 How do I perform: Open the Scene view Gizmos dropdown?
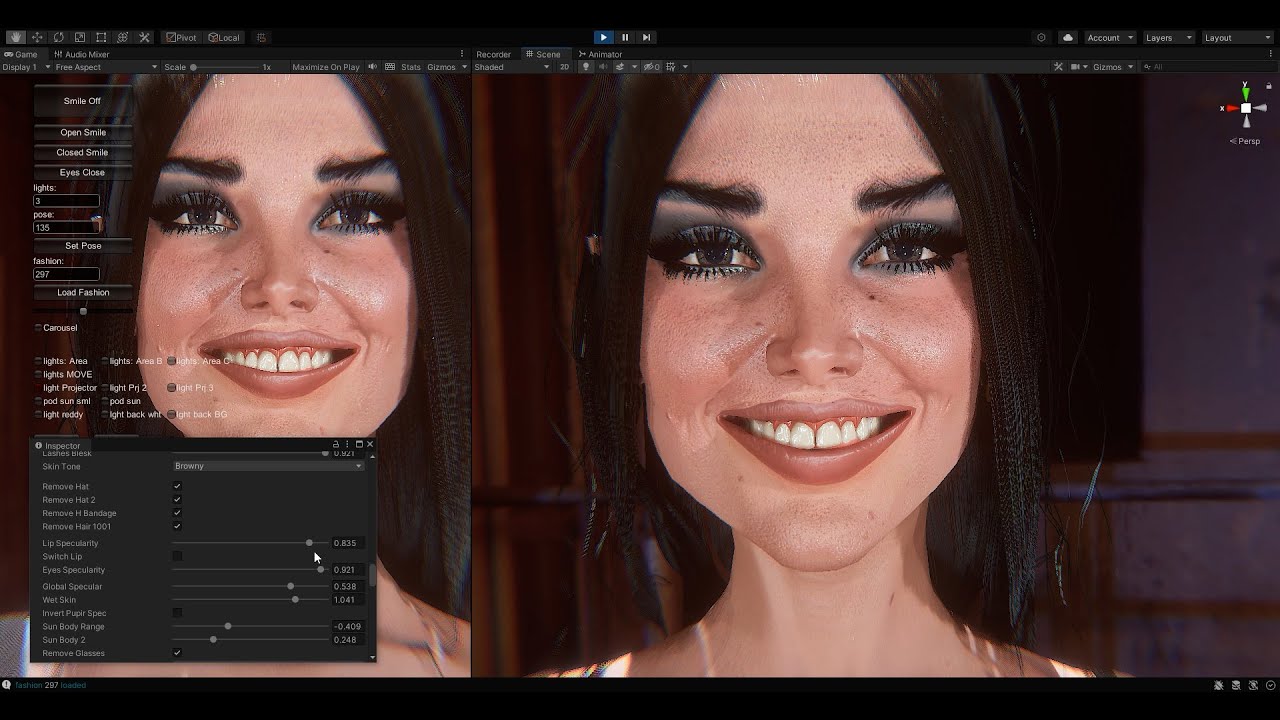(x=1113, y=67)
